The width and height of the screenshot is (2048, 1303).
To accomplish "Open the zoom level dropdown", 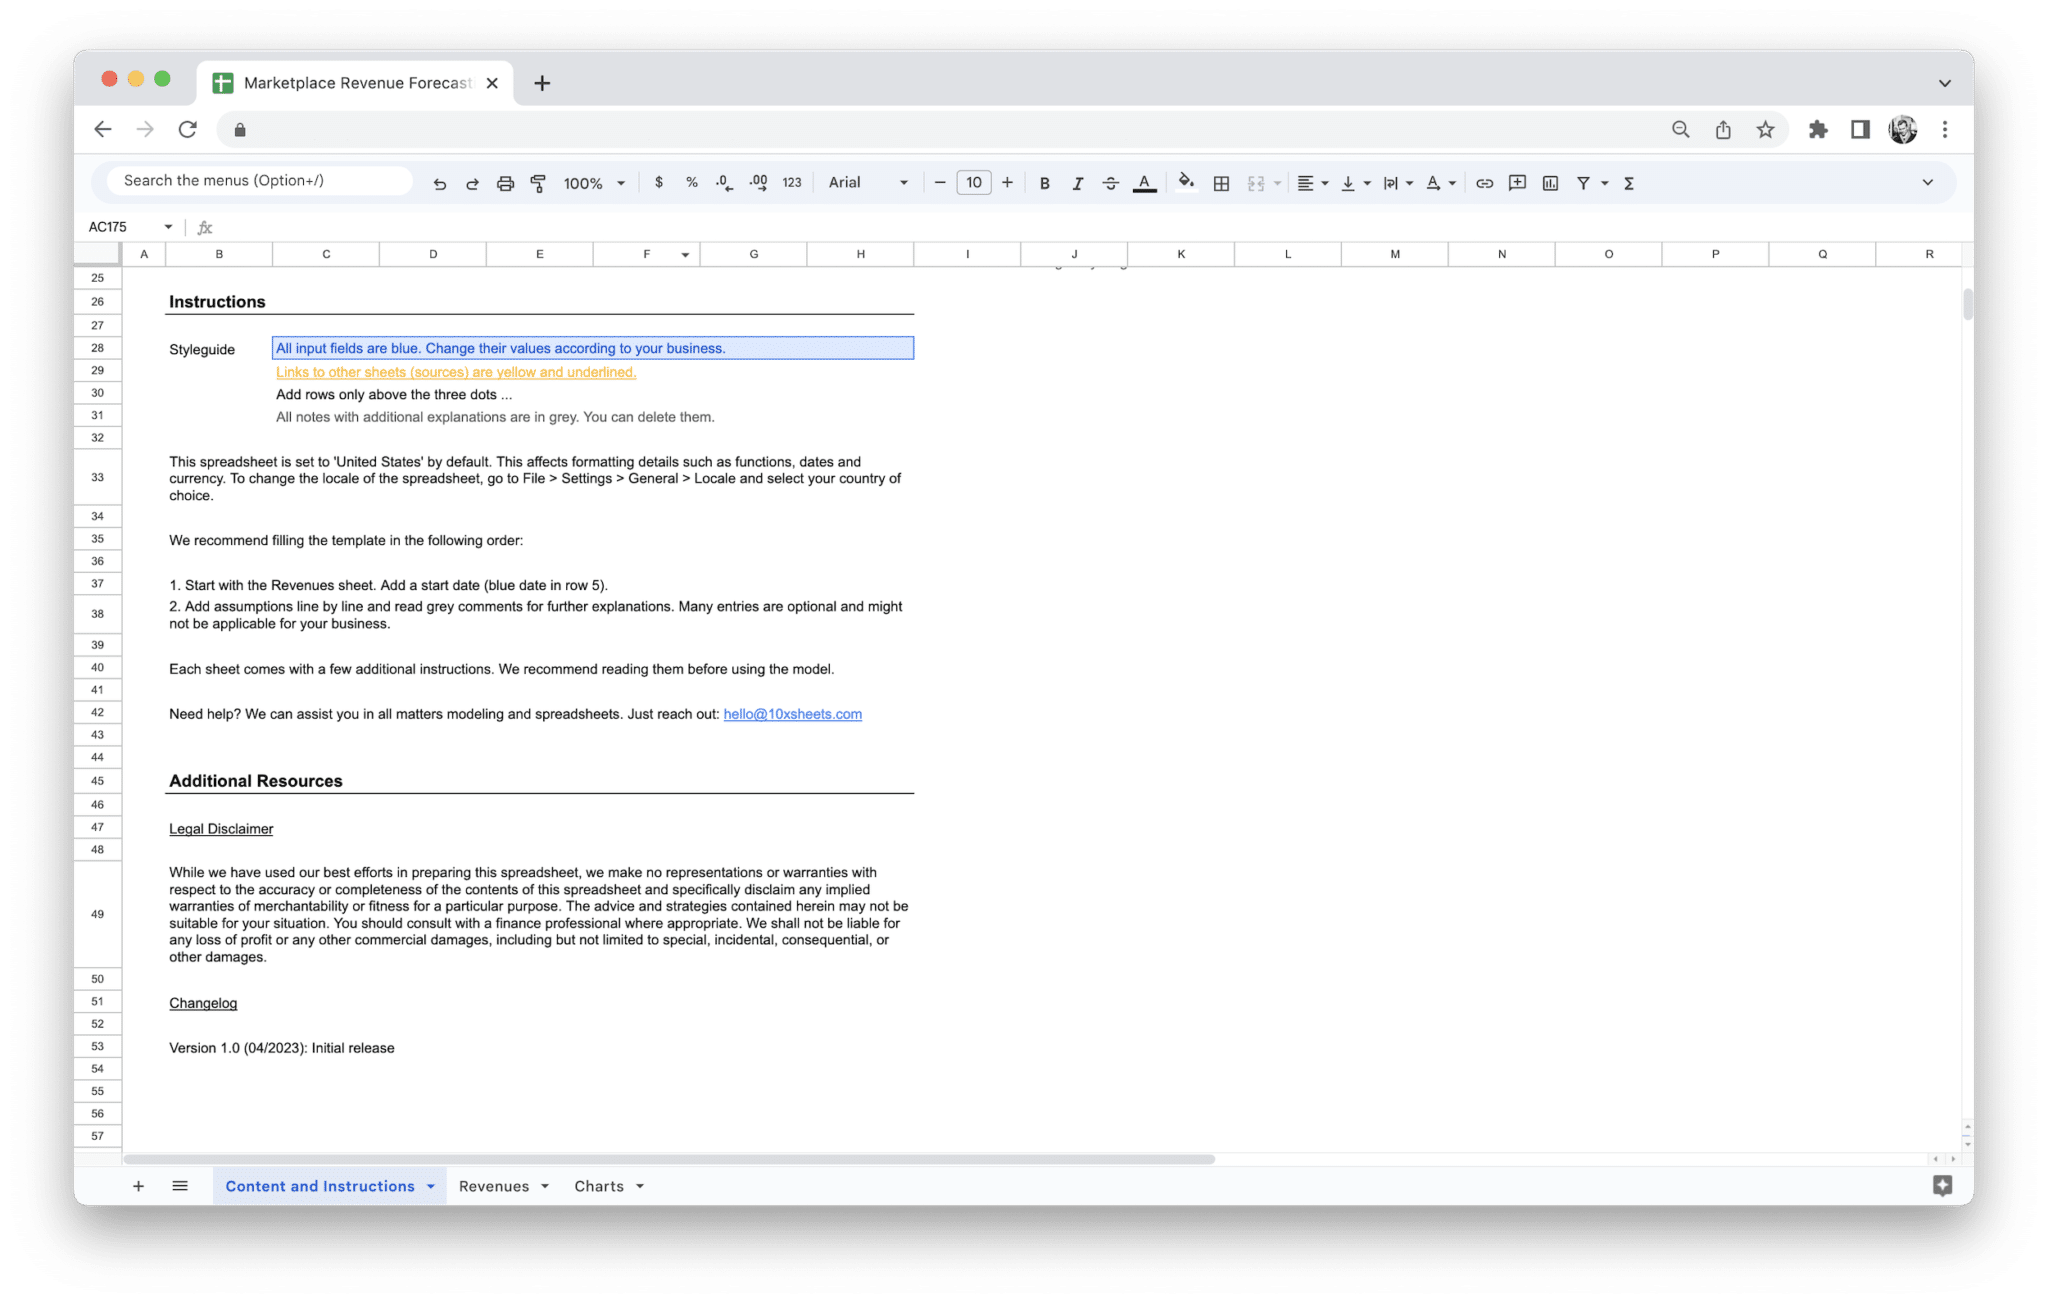I will (592, 182).
